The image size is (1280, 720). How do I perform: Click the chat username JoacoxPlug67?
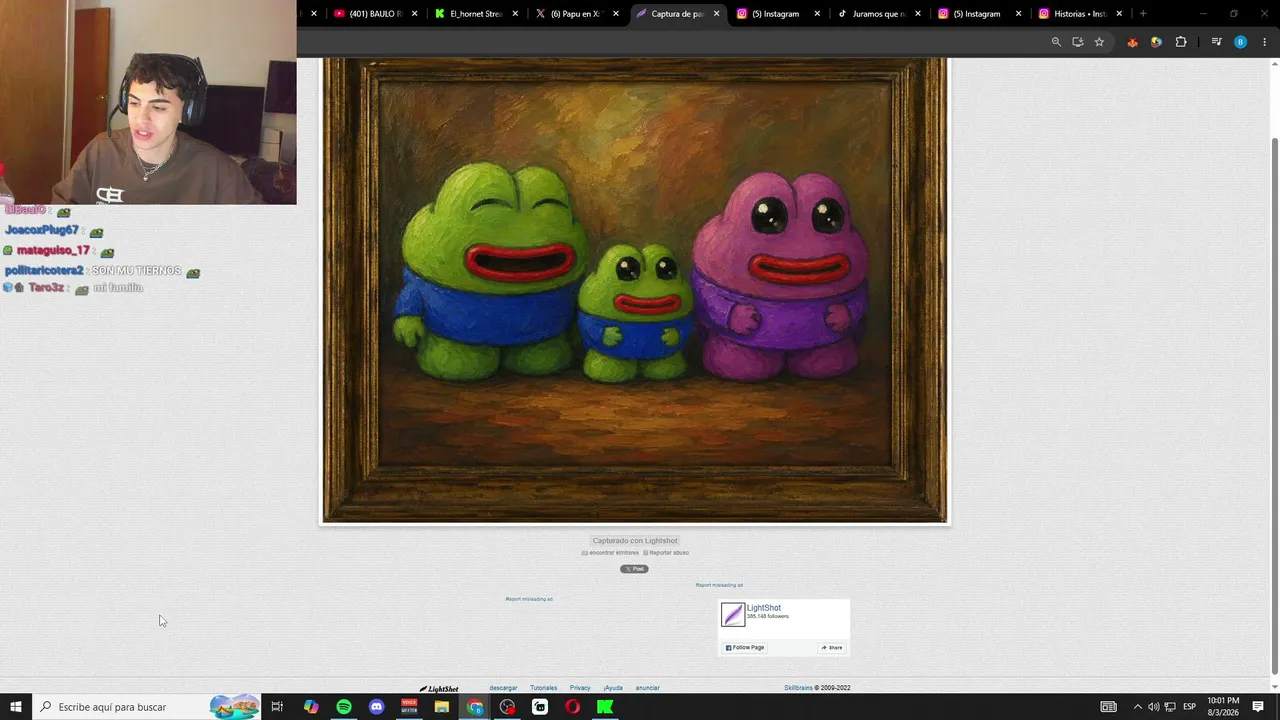pyautogui.click(x=41, y=231)
